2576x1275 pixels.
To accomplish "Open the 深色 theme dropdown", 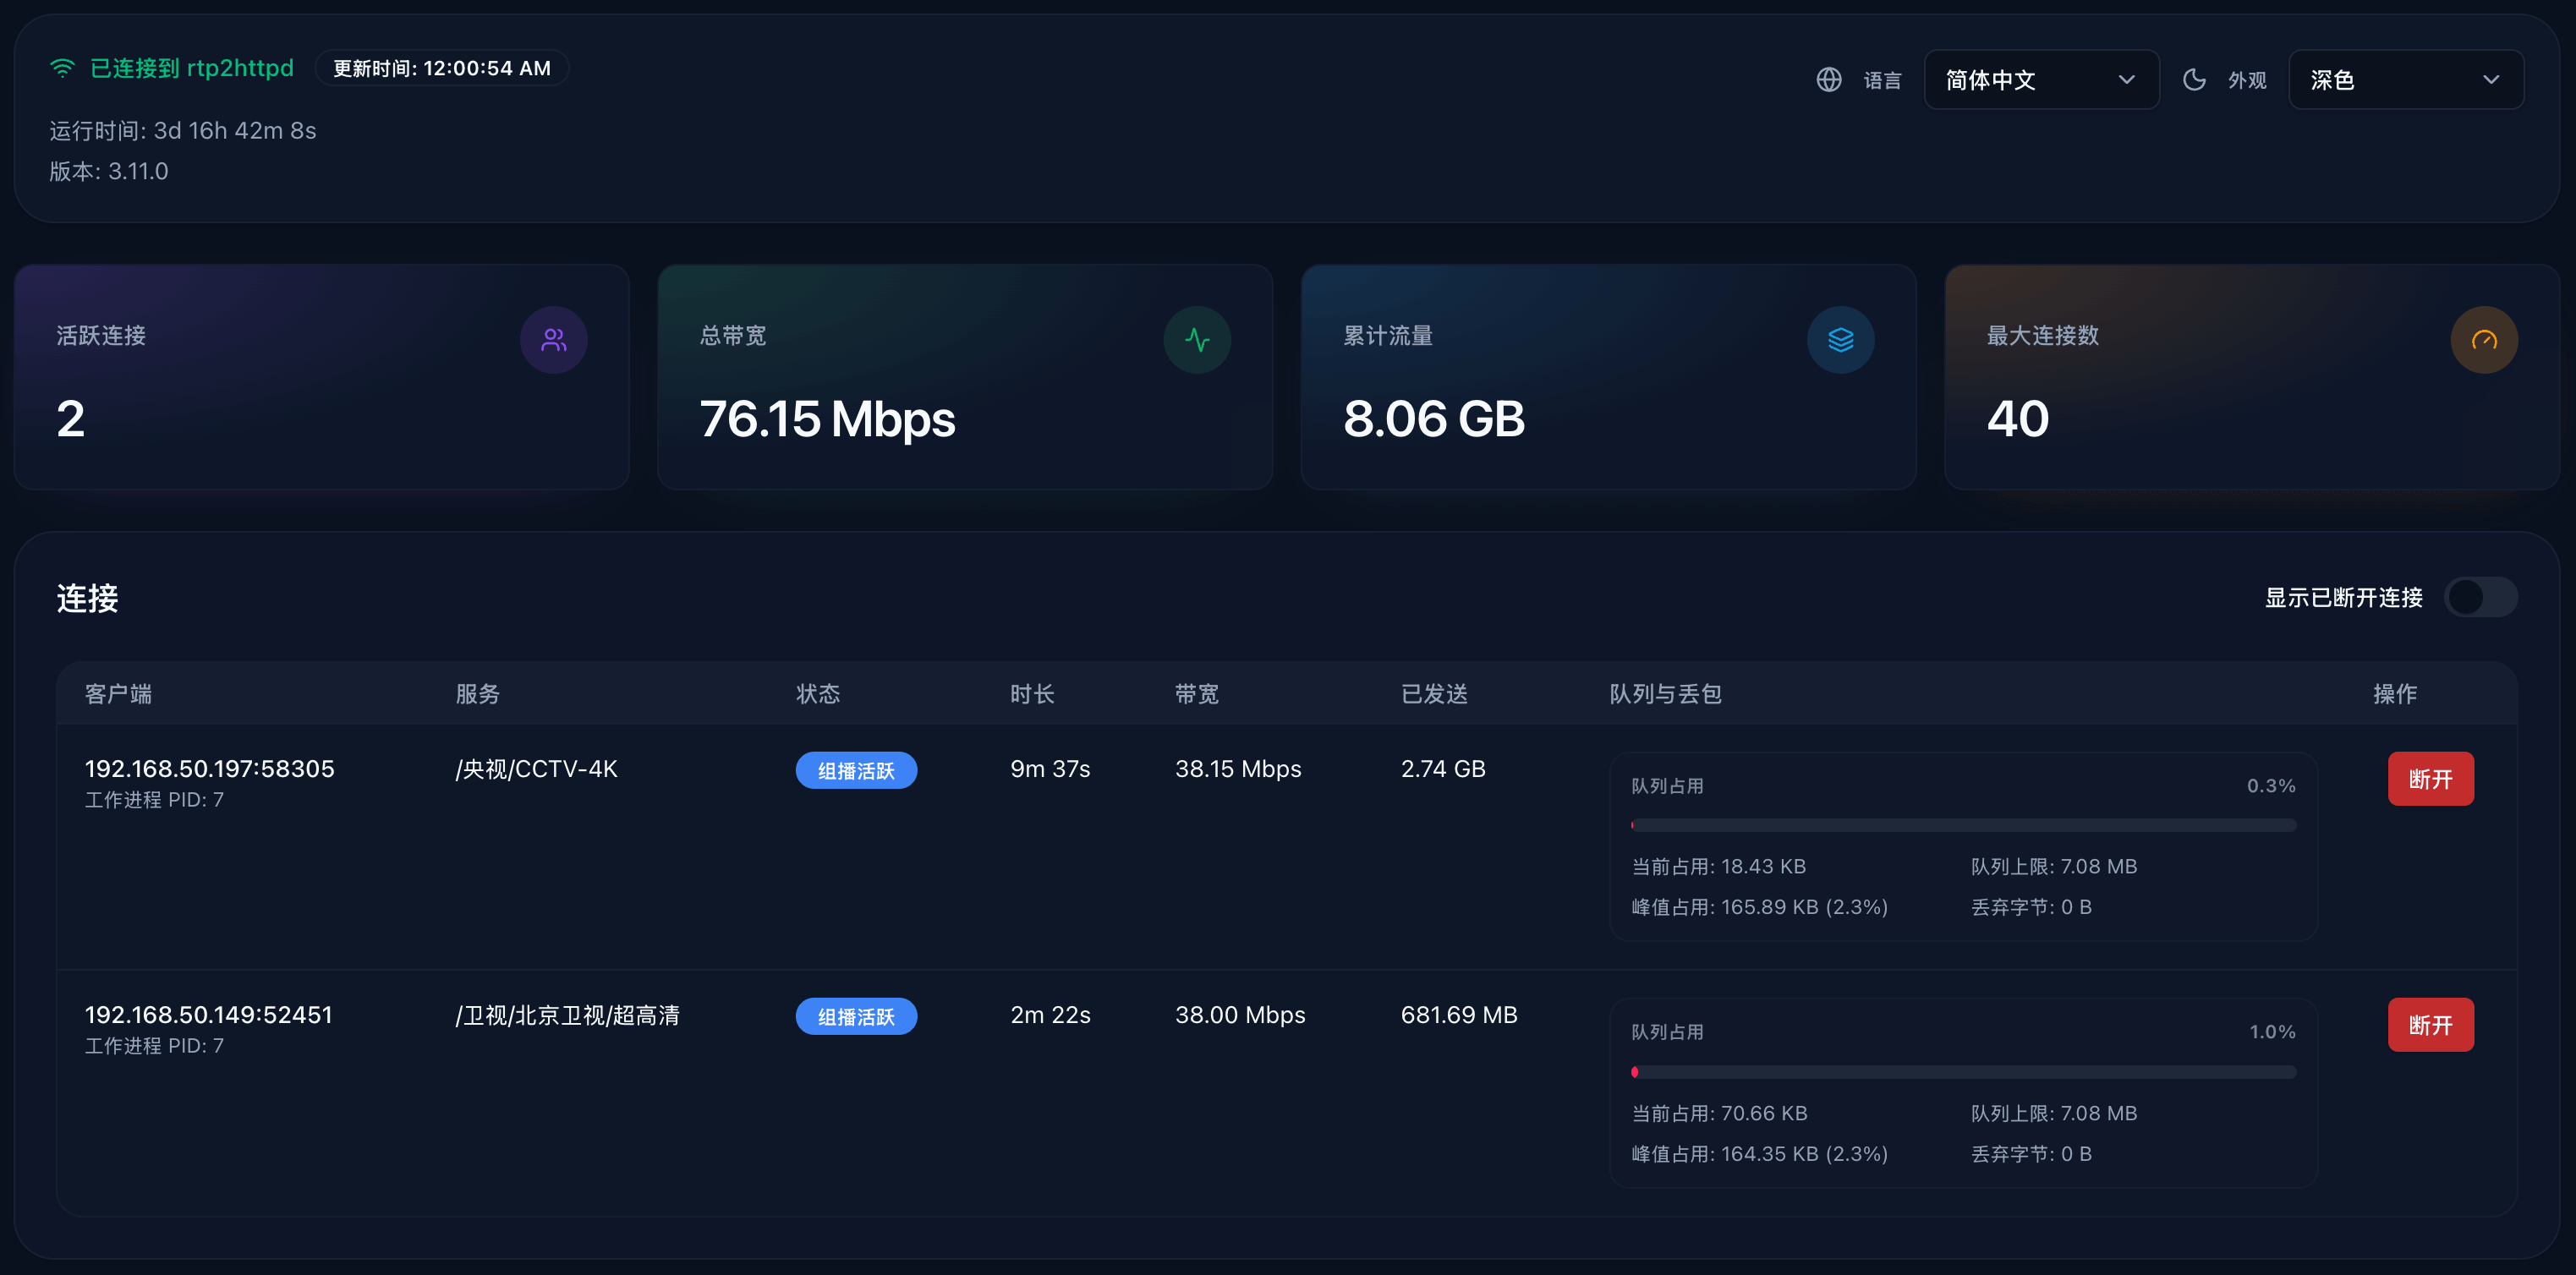I will click(2405, 79).
